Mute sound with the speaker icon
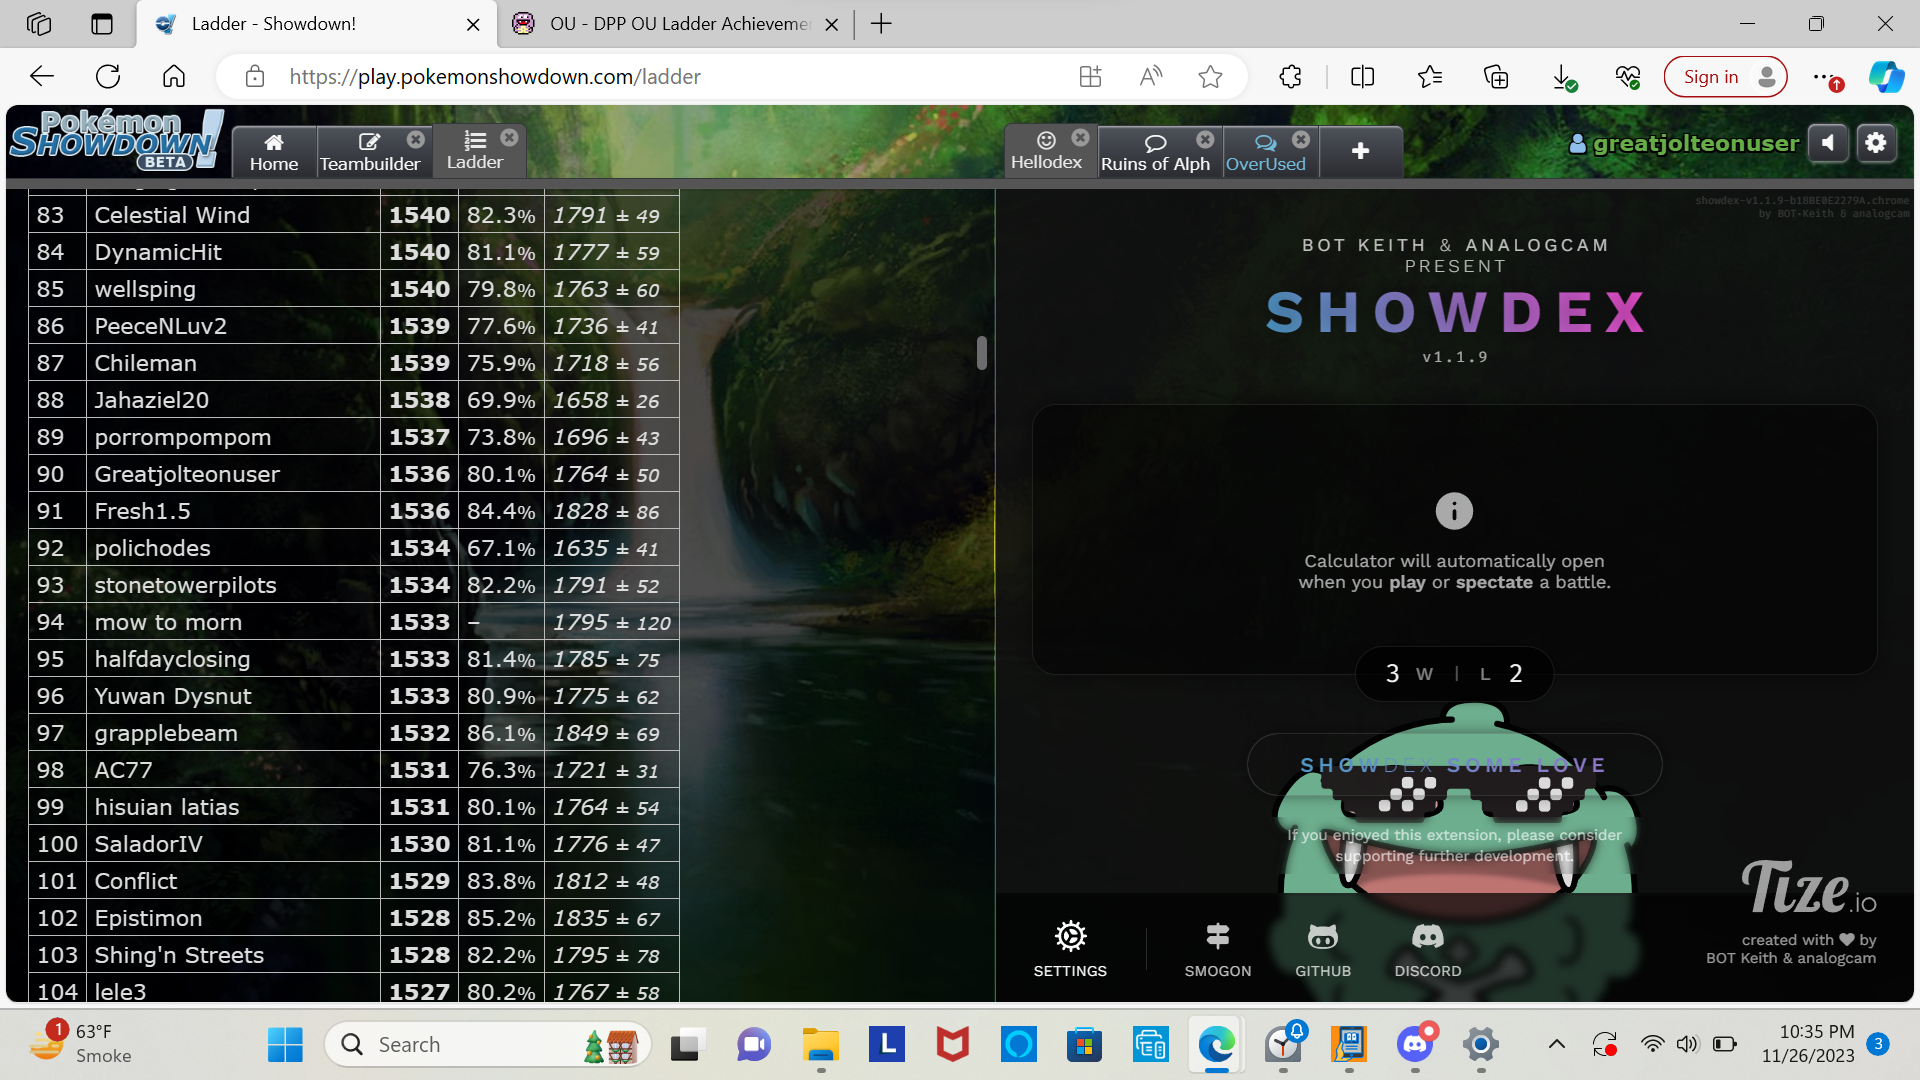 click(1828, 143)
